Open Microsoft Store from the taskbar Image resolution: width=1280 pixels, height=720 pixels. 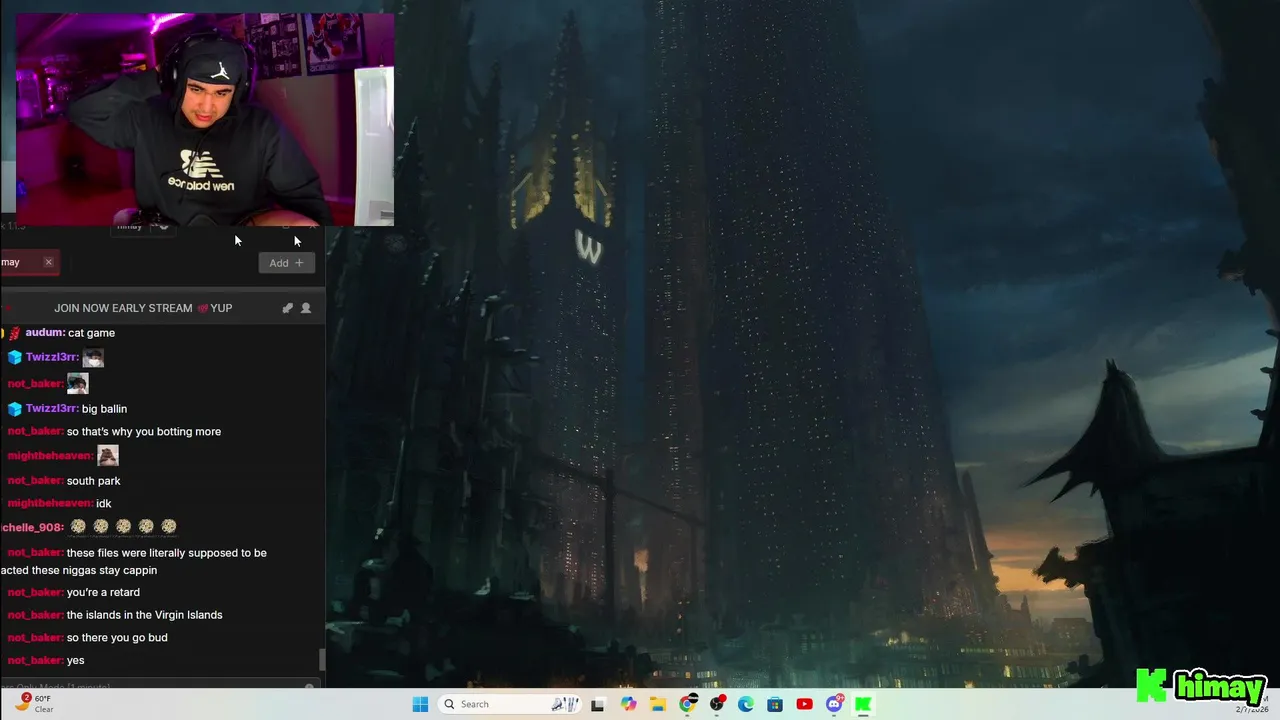pyautogui.click(x=775, y=704)
